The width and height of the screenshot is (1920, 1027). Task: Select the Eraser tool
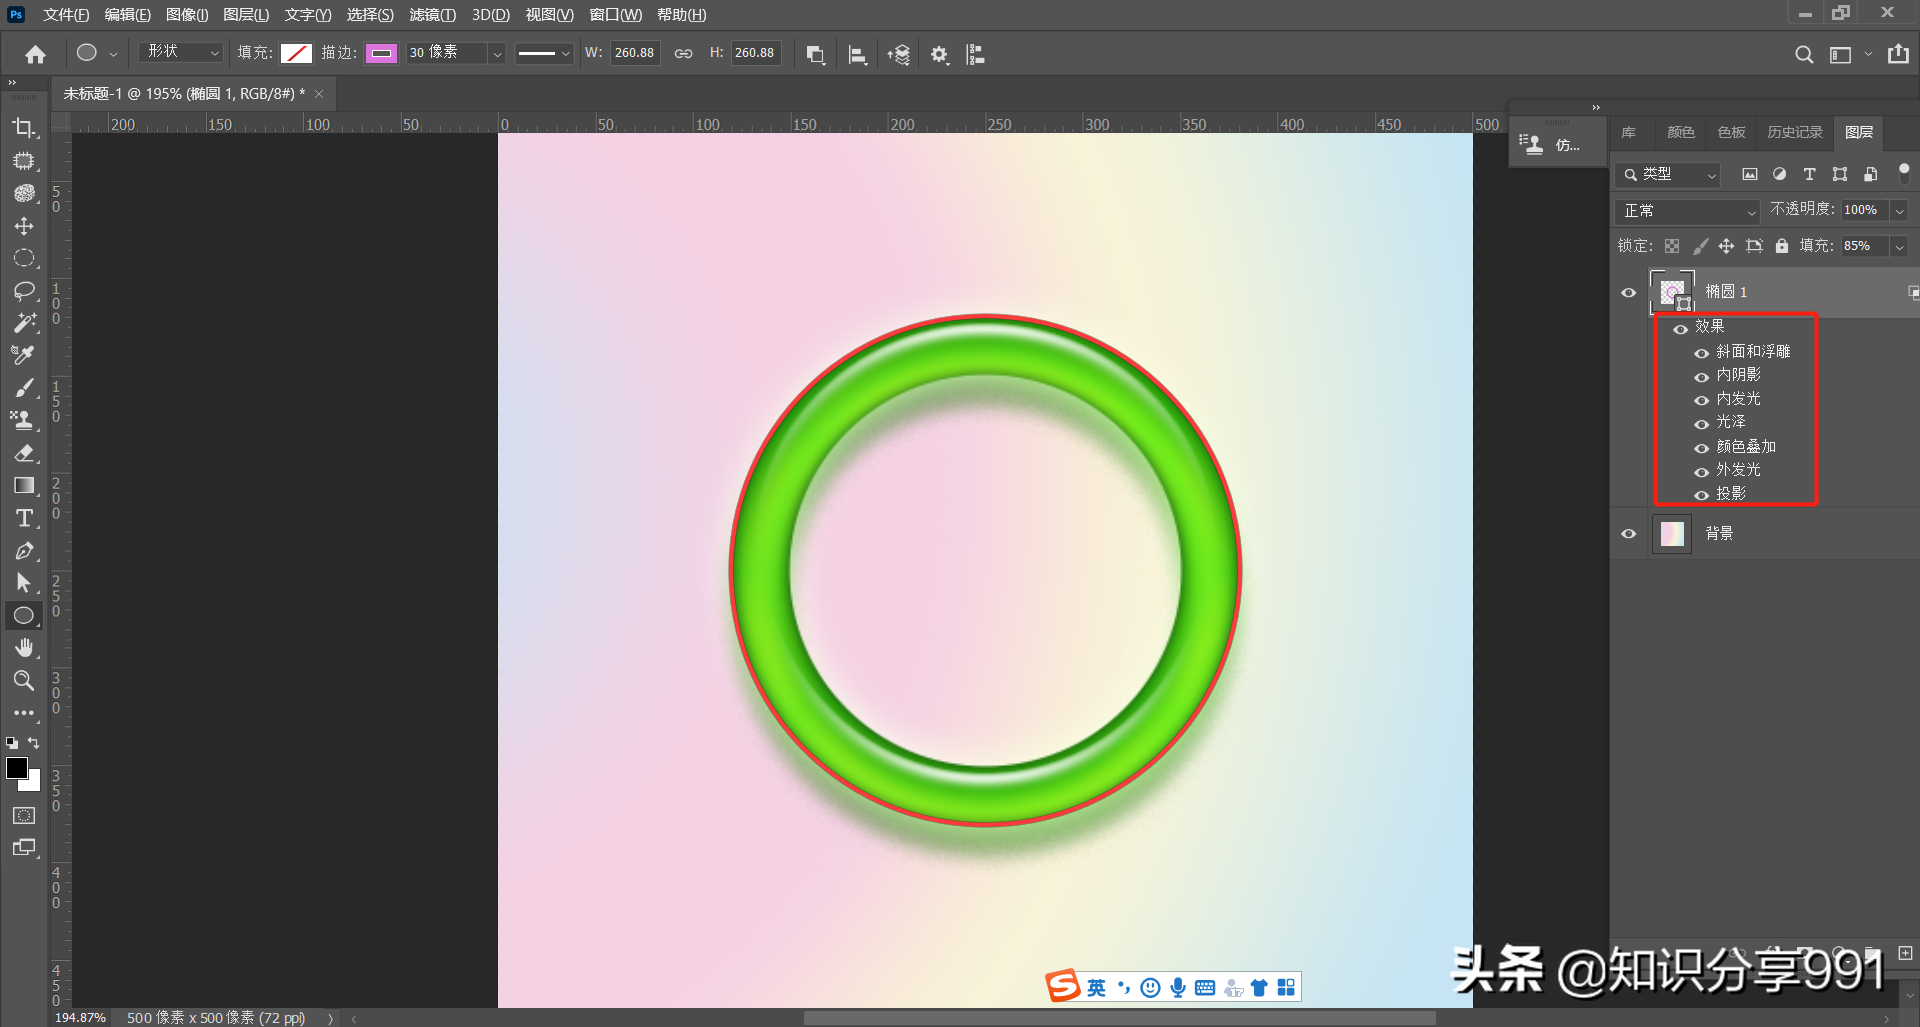click(x=24, y=453)
